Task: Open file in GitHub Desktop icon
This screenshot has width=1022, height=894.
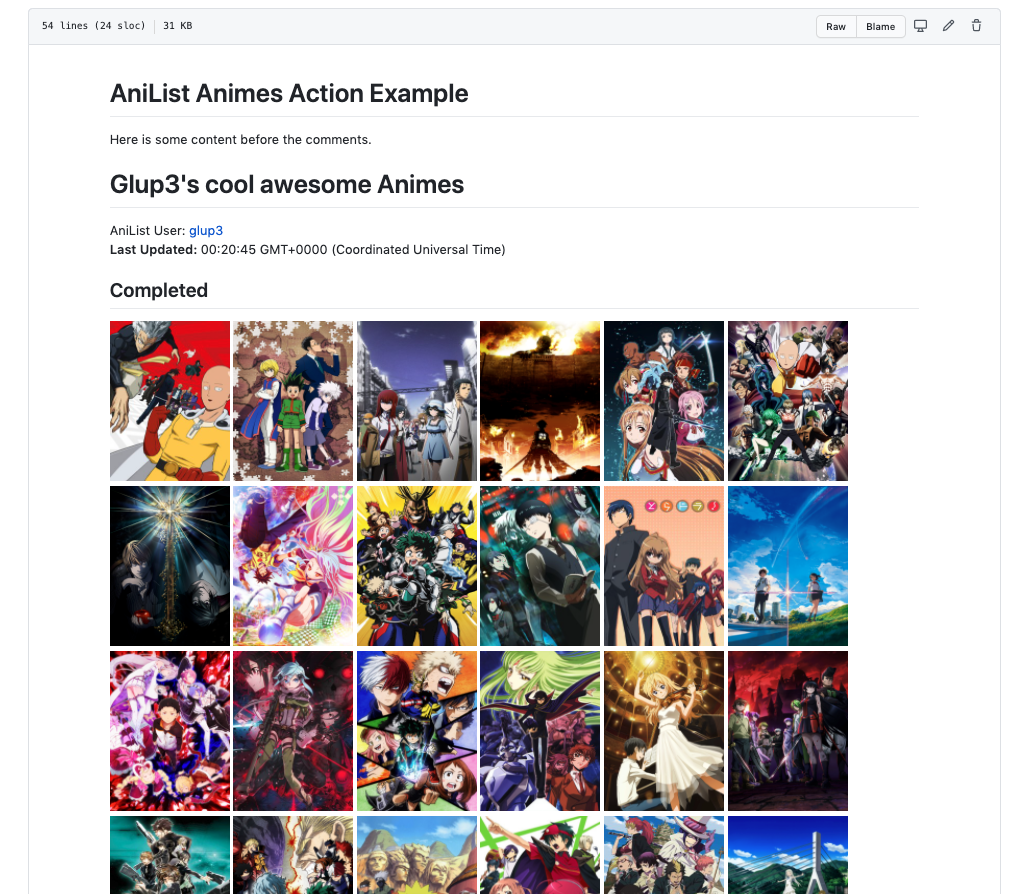Action: (x=920, y=26)
